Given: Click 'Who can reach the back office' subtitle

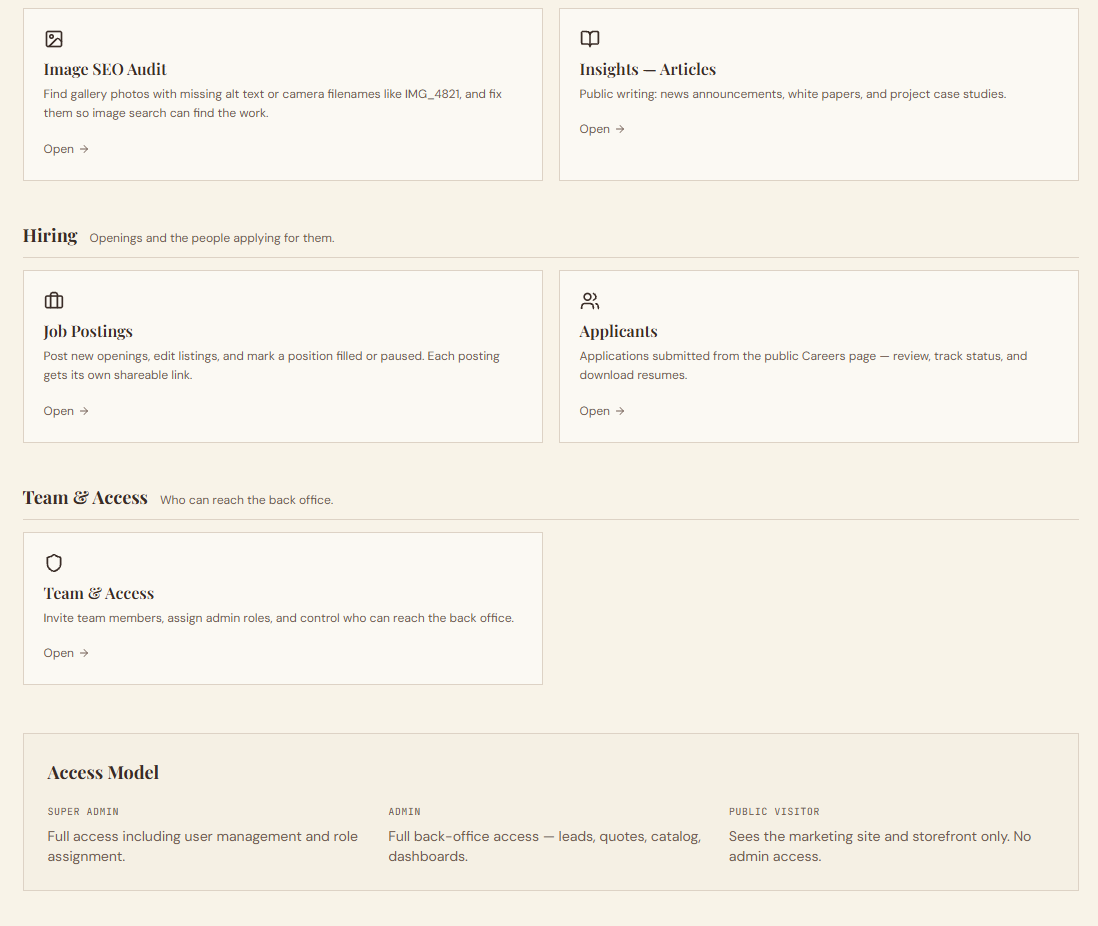Looking at the screenshot, I should tap(246, 500).
